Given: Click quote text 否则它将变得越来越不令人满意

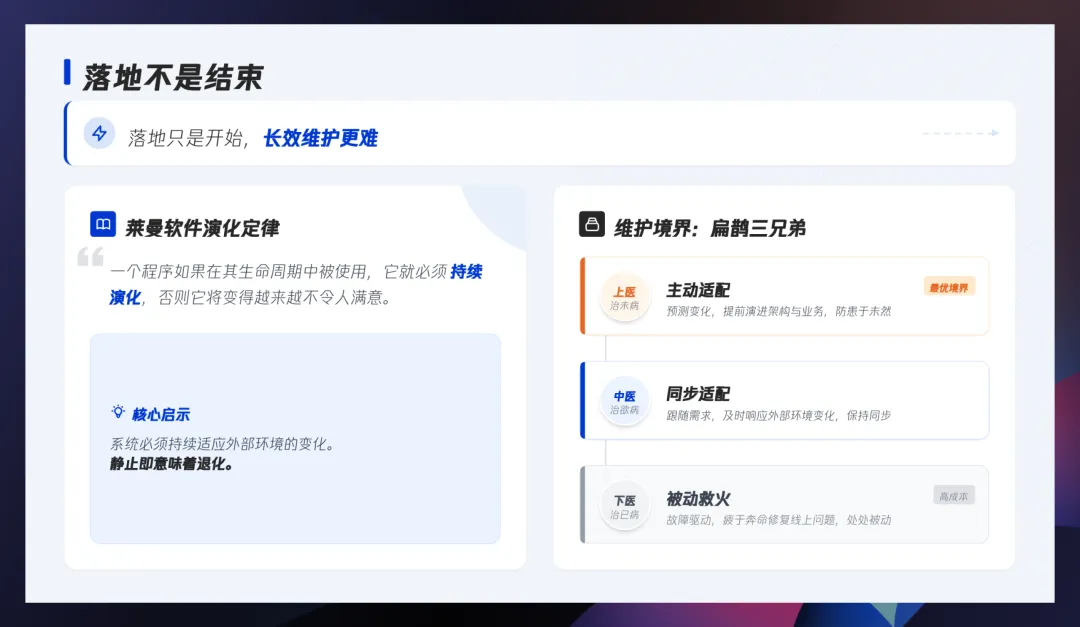Looking at the screenshot, I should [x=269, y=298].
